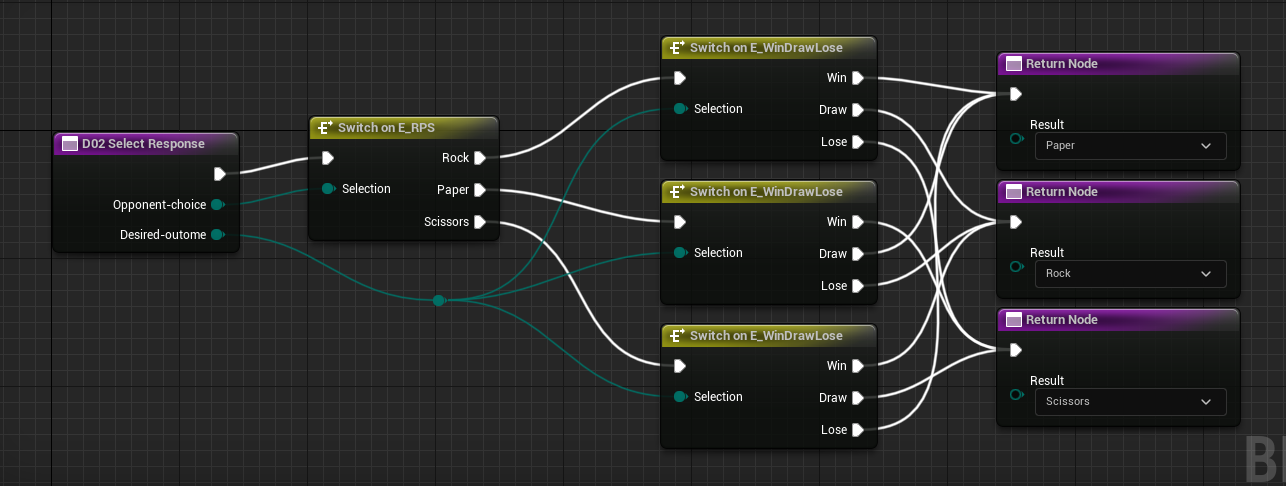Viewport: 1286px width, 486px height.
Task: Click the Desired-outome output pin
Action: click(217, 235)
